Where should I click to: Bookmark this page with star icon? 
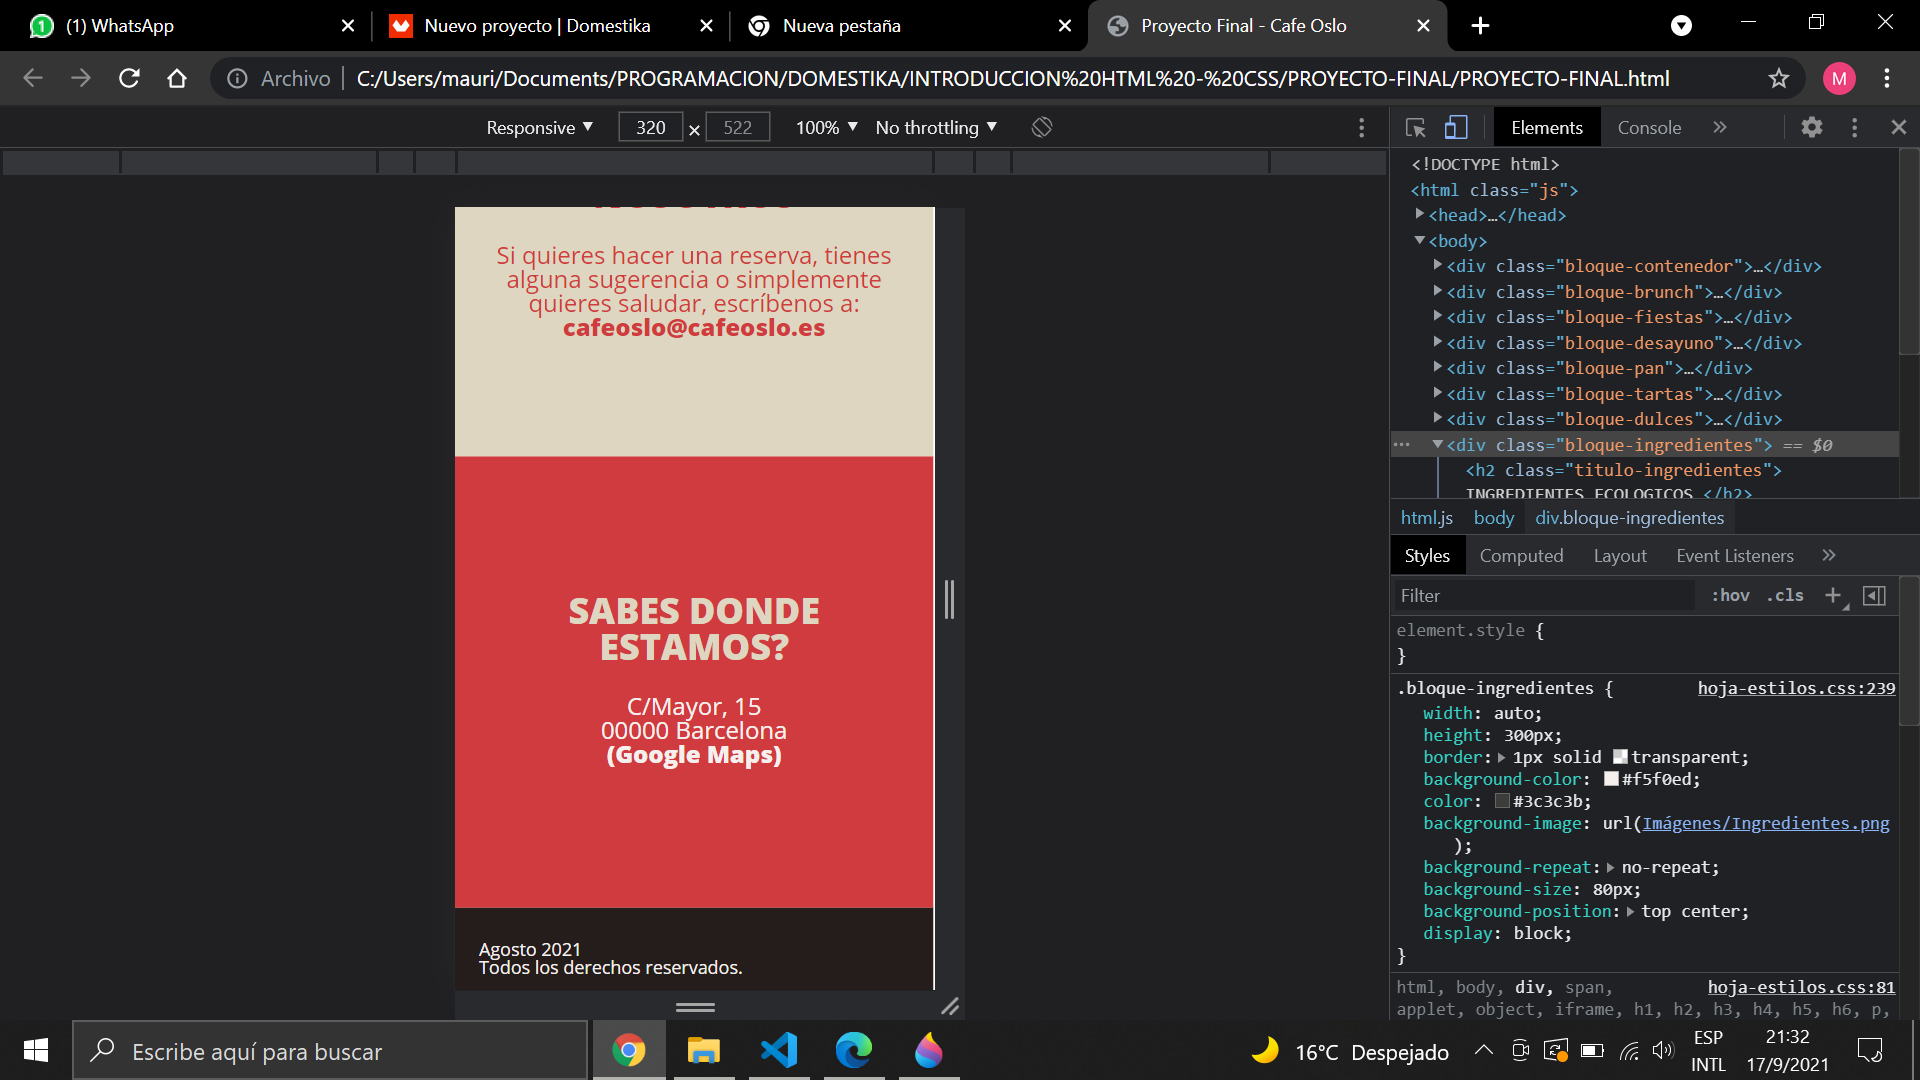pyautogui.click(x=1778, y=78)
